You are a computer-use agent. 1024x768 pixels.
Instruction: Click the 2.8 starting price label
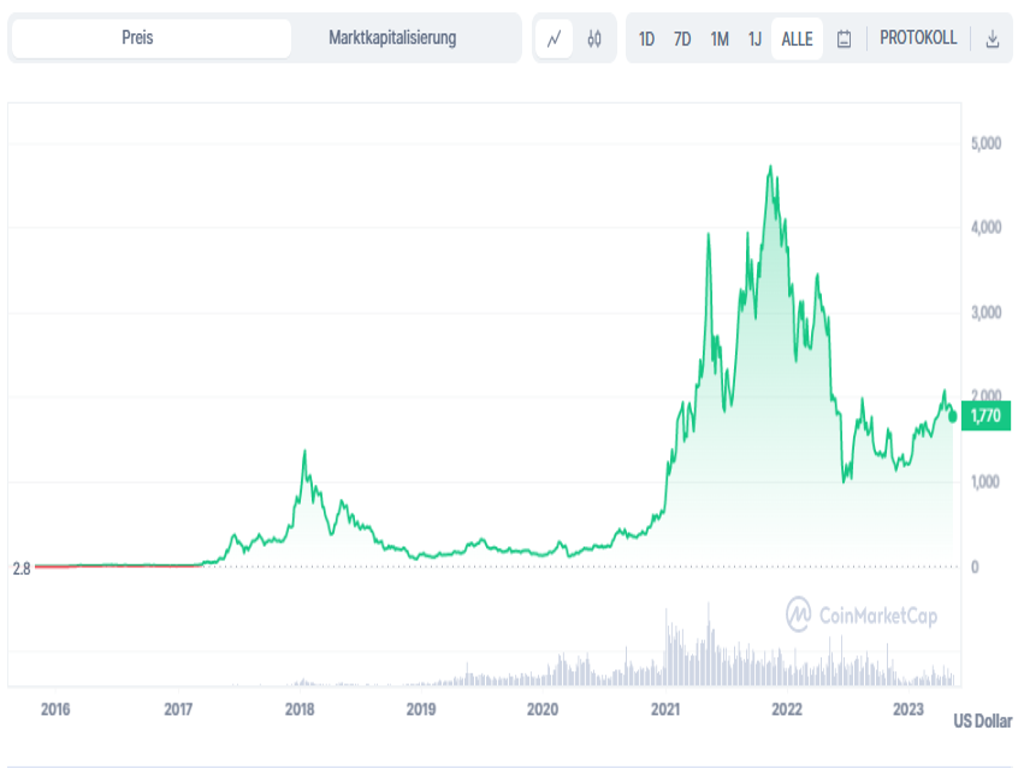coord(21,568)
